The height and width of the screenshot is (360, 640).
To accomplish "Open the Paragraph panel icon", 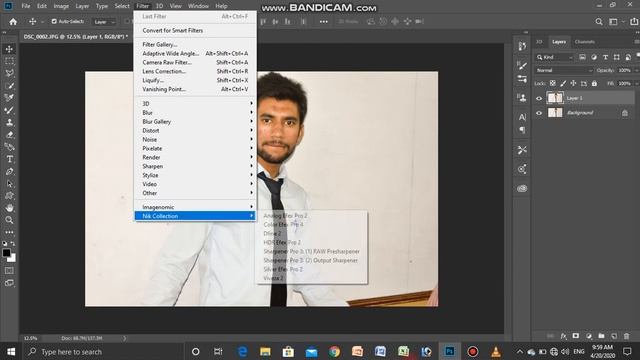I will [x=522, y=130].
